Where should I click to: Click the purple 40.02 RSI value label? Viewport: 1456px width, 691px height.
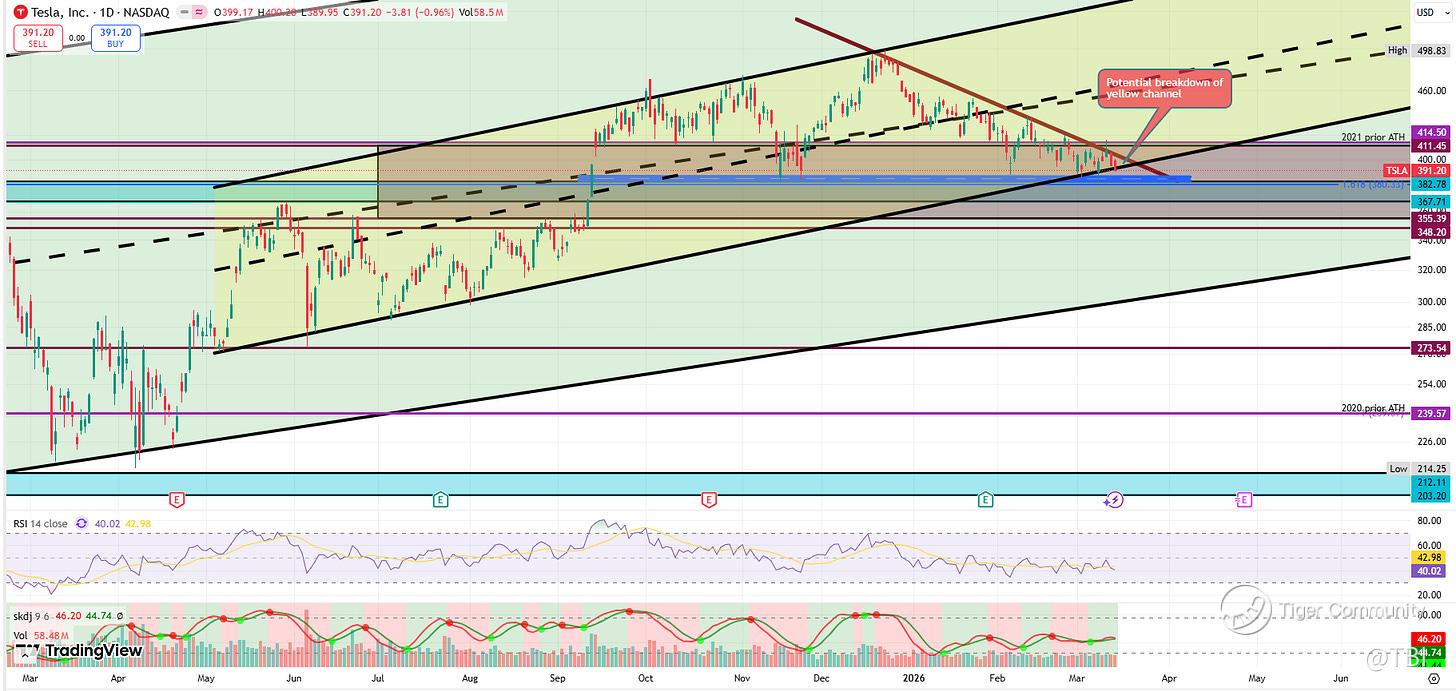point(1429,571)
